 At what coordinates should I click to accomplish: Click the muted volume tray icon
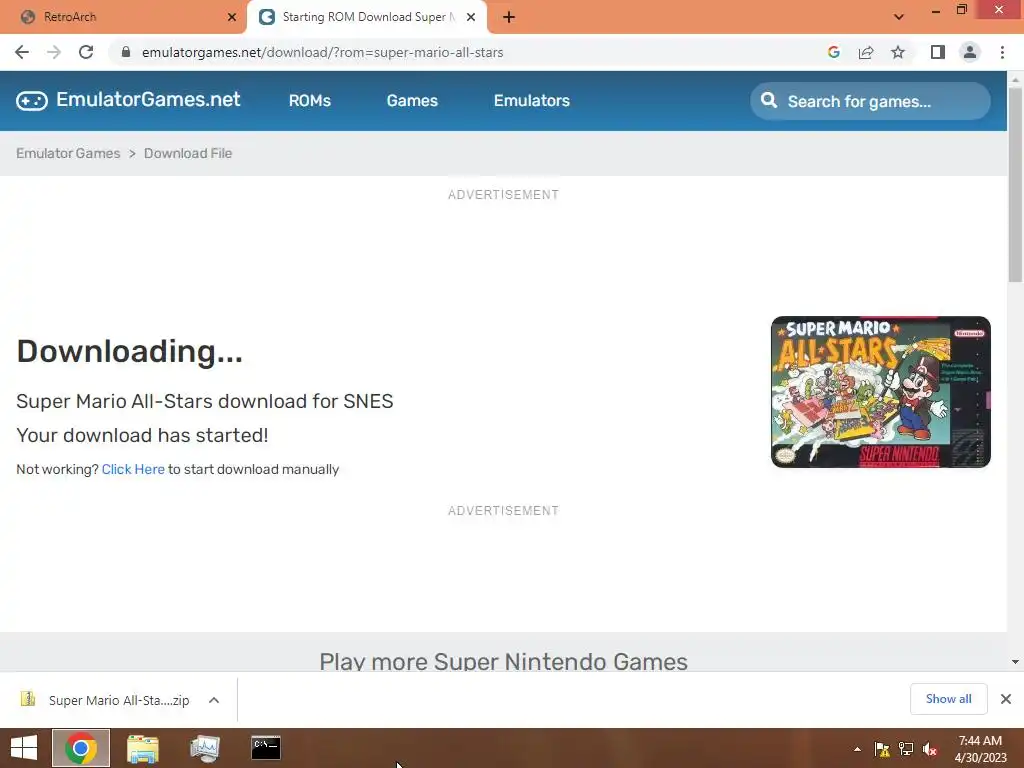(x=930, y=749)
